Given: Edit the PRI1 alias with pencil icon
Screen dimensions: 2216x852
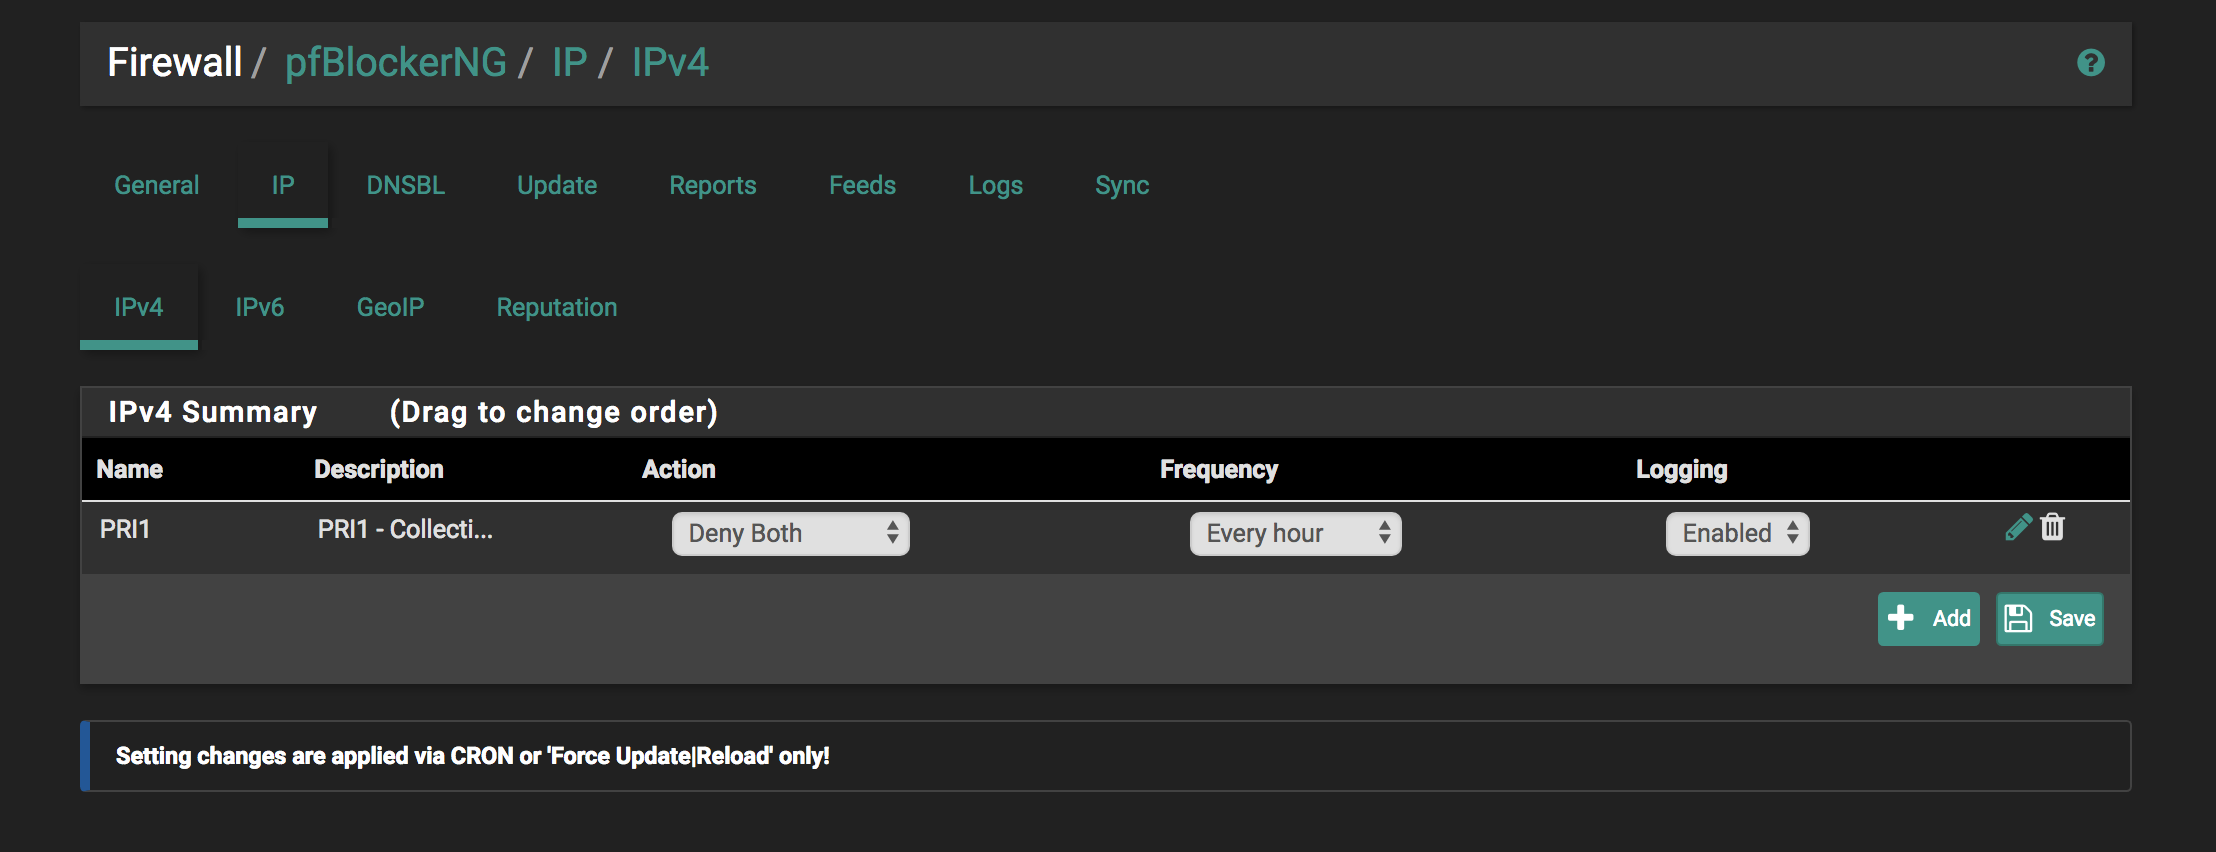Looking at the screenshot, I should (x=2018, y=527).
